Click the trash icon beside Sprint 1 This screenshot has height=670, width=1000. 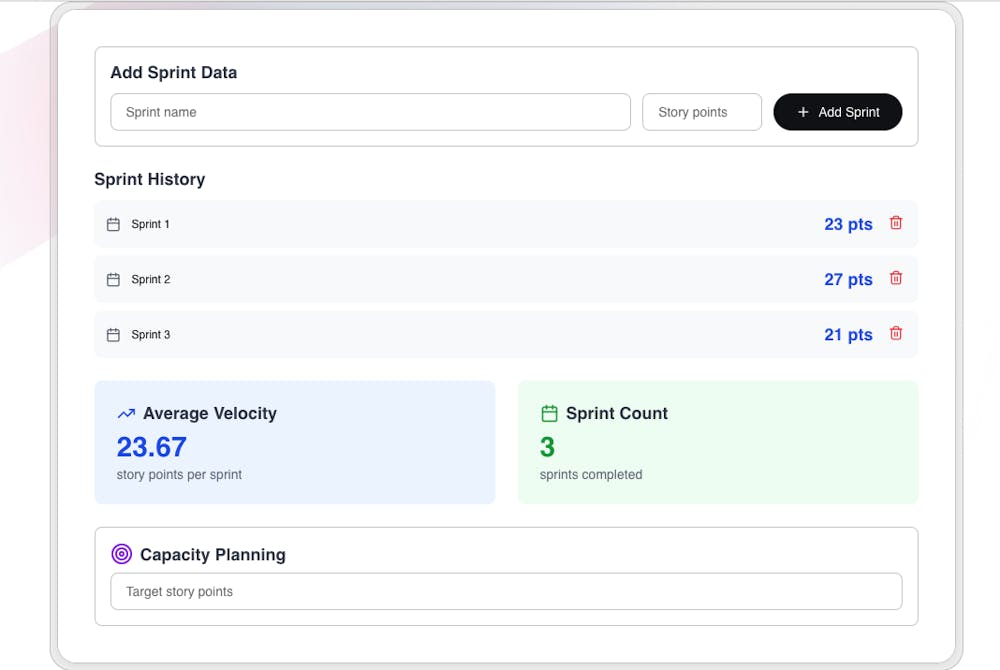click(895, 224)
